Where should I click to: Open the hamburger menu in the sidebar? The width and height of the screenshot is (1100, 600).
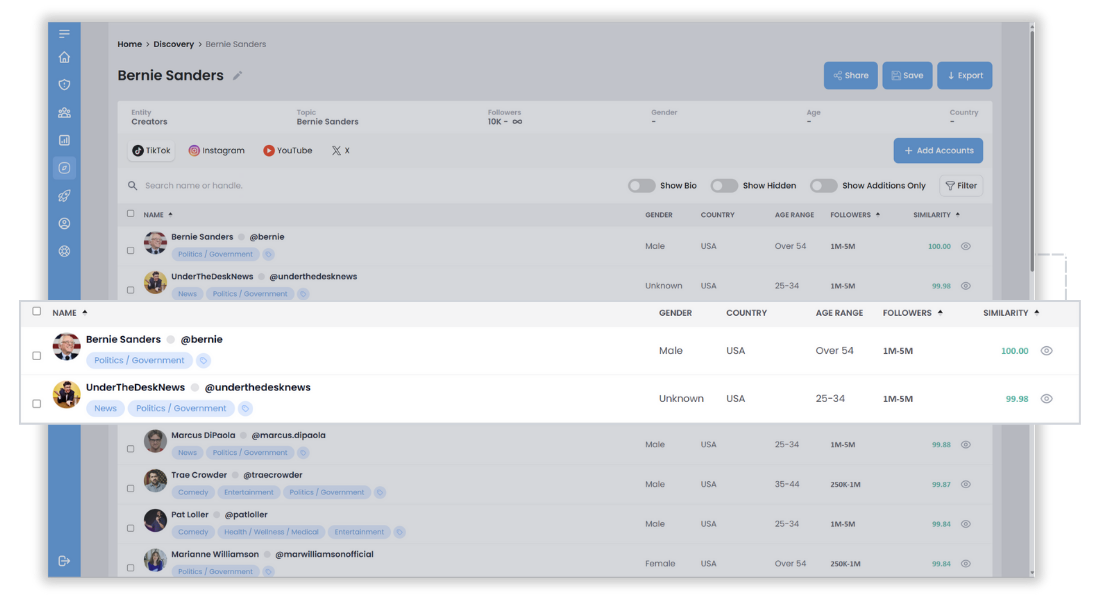65,34
